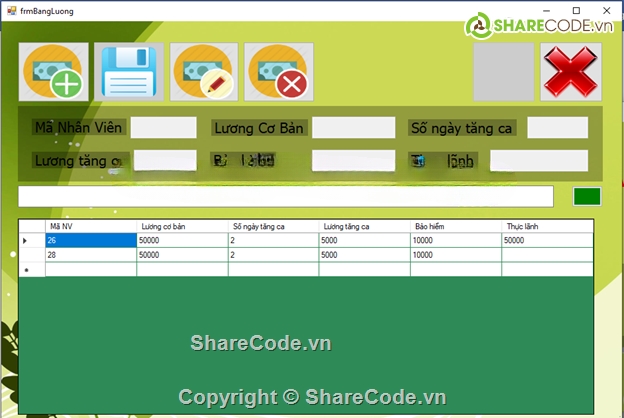Click the add salary record icon
624x418 pixels.
click(54, 72)
